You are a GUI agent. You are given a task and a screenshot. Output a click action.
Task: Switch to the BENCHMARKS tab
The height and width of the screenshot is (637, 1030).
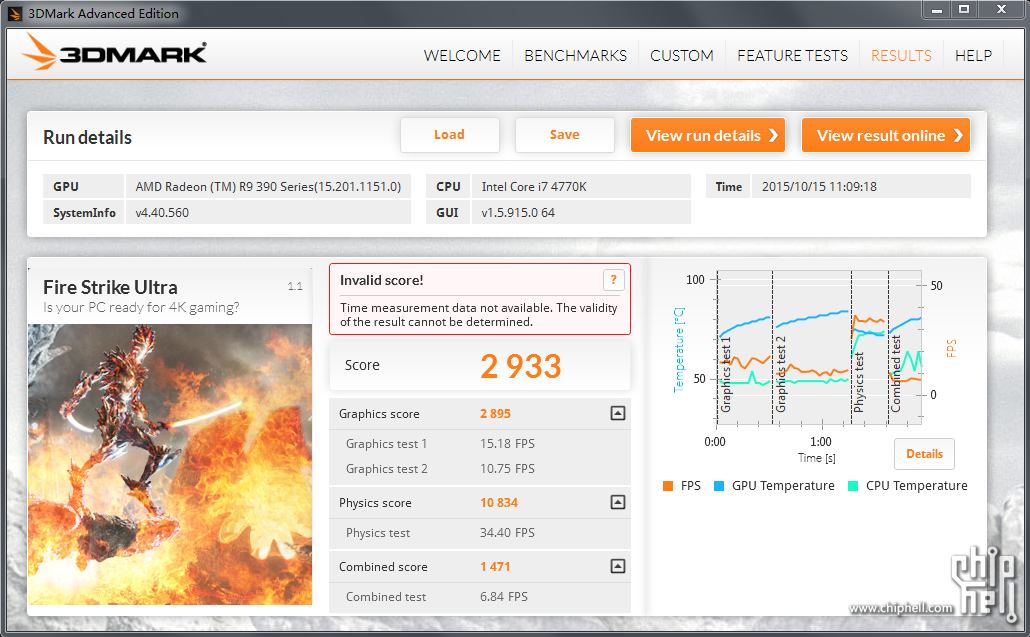pyautogui.click(x=575, y=56)
